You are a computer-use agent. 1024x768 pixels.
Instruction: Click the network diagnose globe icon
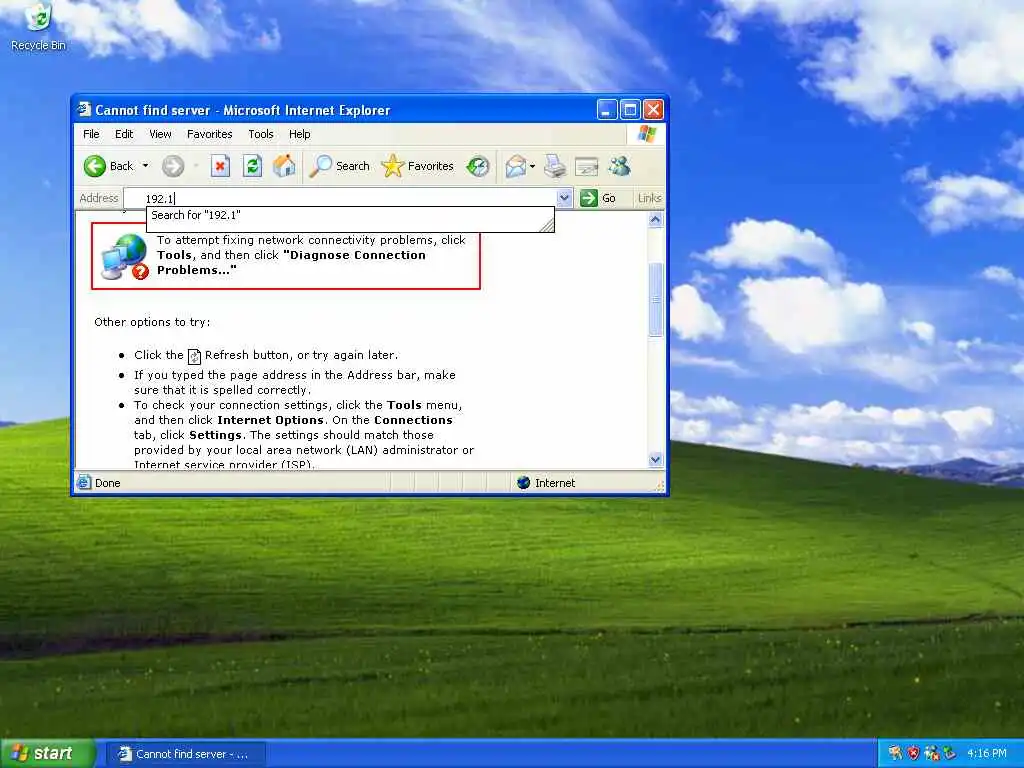(x=125, y=257)
